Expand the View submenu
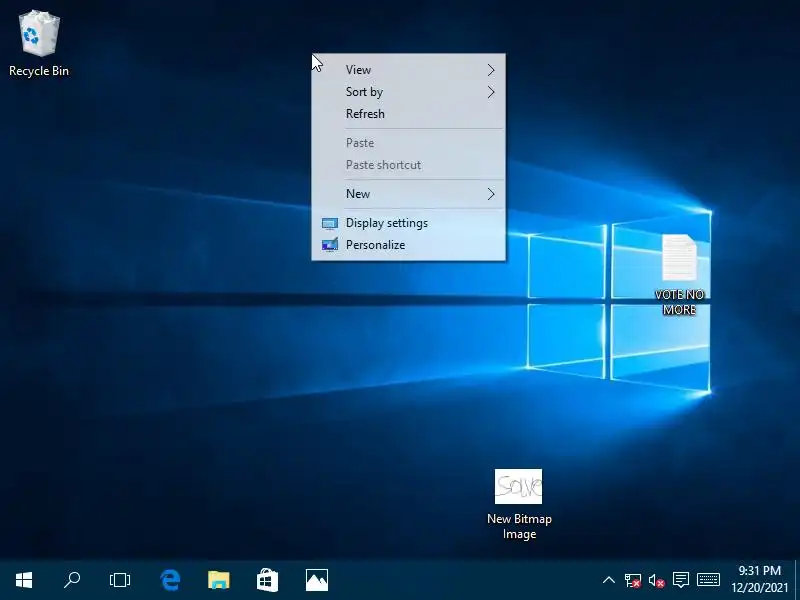Screen dimensions: 800x600 409,70
